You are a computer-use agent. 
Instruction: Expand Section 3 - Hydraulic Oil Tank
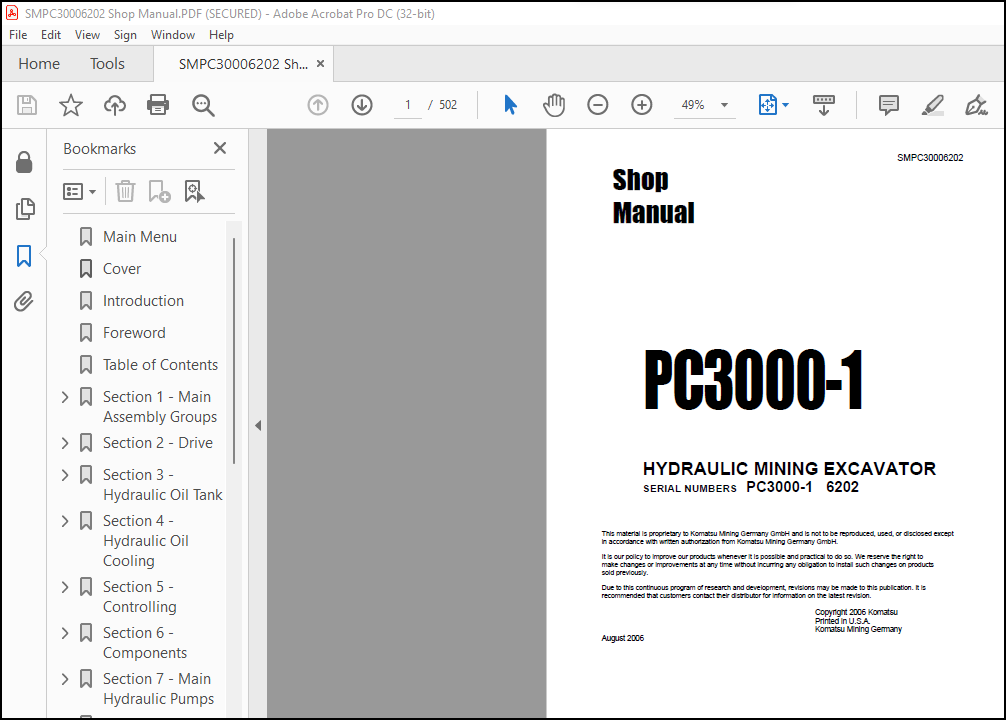[65, 475]
